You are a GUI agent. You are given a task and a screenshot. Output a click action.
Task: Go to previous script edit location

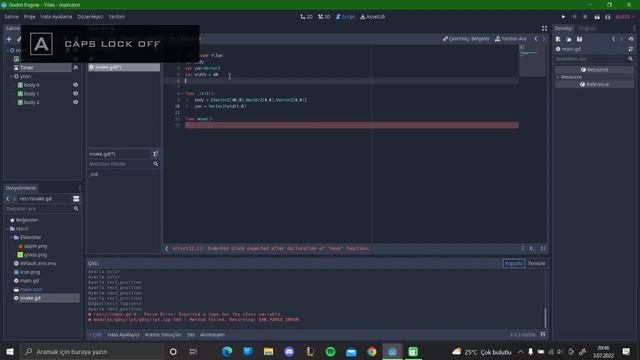(x=536, y=39)
